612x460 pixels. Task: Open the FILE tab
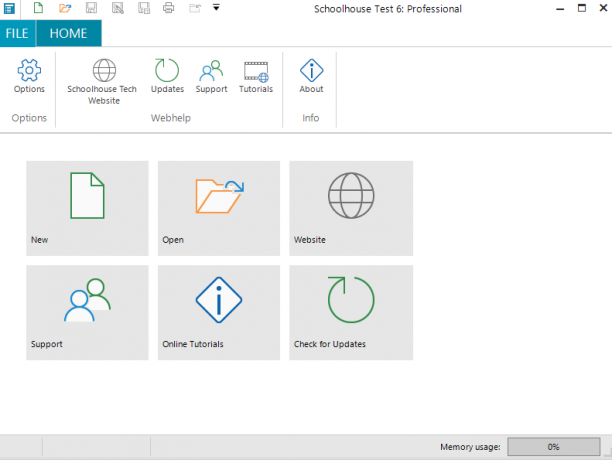point(17,33)
